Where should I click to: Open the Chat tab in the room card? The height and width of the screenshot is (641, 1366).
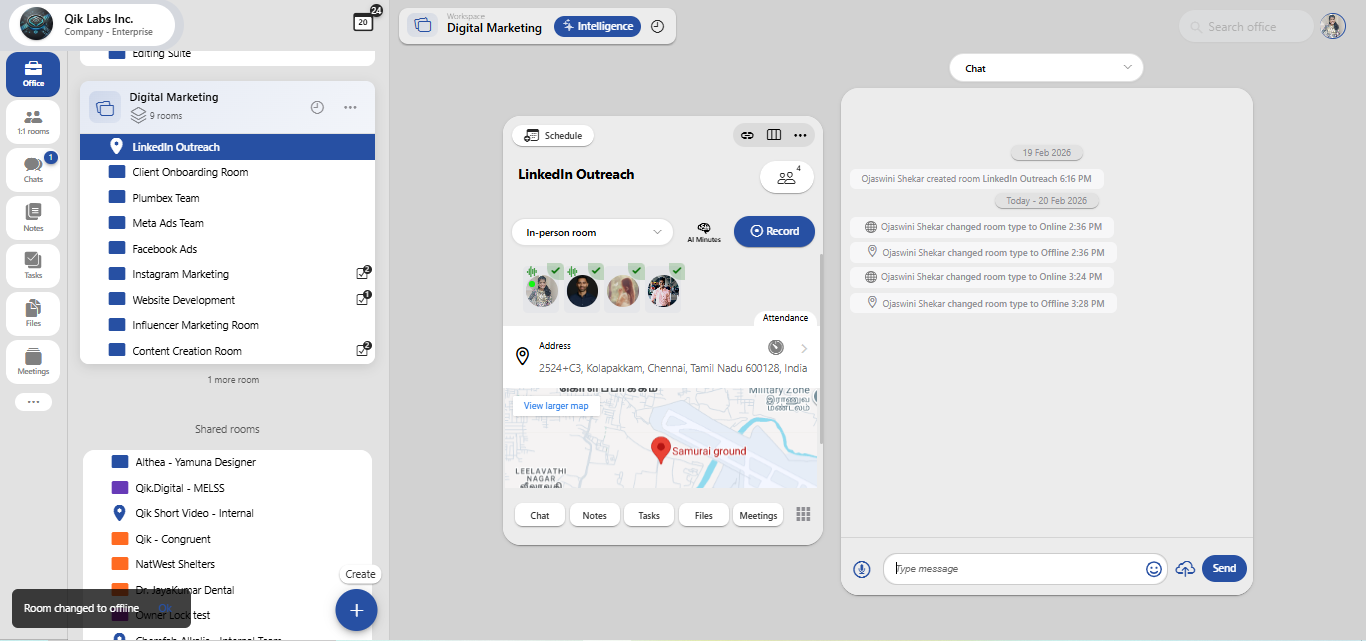click(x=540, y=515)
